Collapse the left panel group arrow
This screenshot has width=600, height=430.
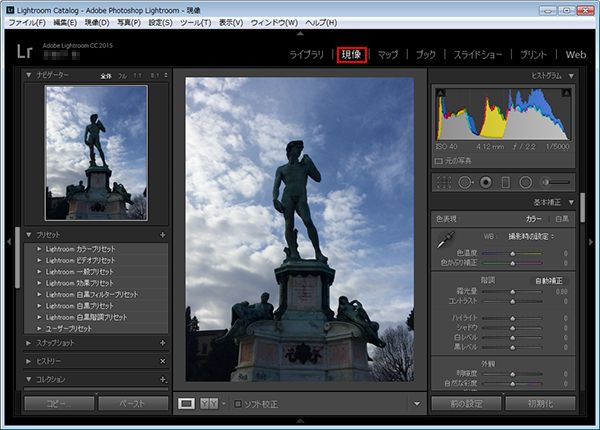[x=9, y=242]
